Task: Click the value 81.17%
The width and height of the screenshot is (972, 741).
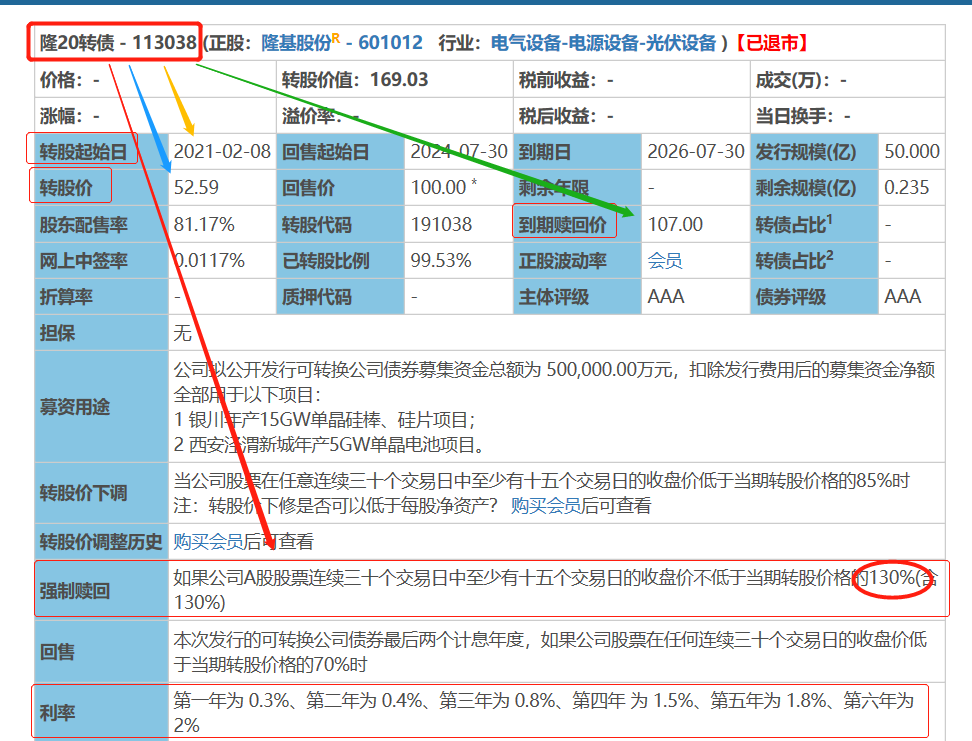Action: click(204, 224)
